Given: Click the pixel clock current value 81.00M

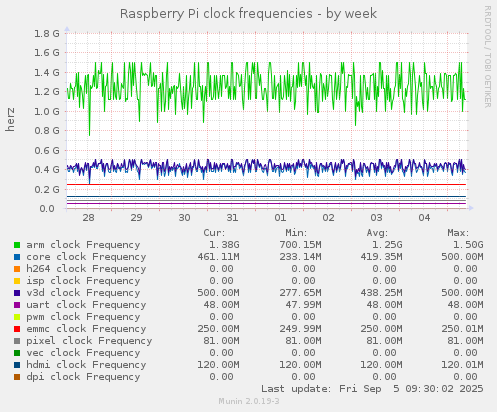Looking at the screenshot, I should pos(221,341).
